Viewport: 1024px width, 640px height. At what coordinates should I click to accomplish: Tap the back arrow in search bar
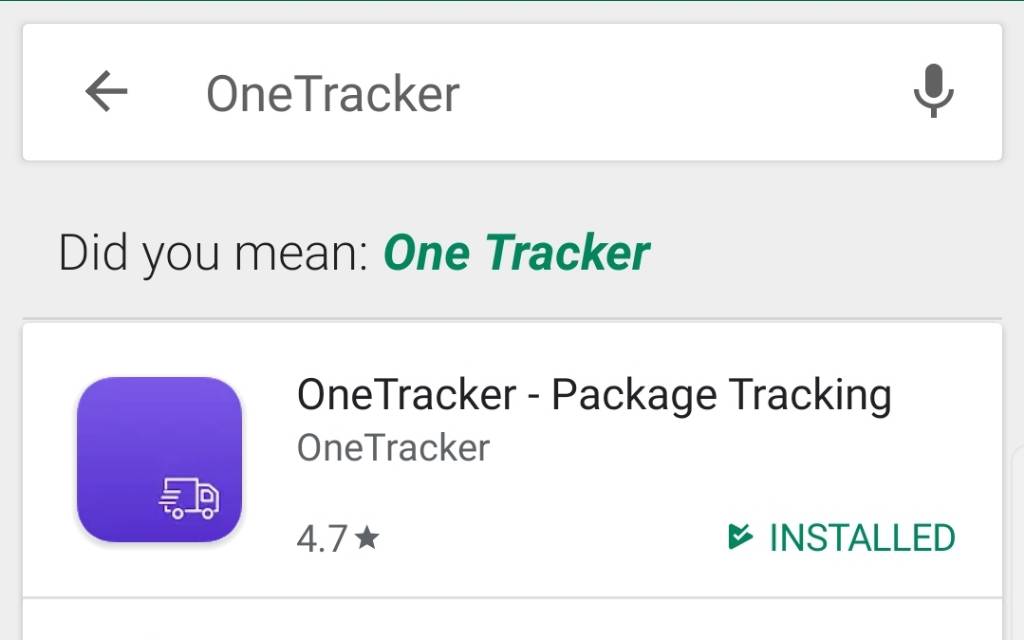[x=106, y=93]
